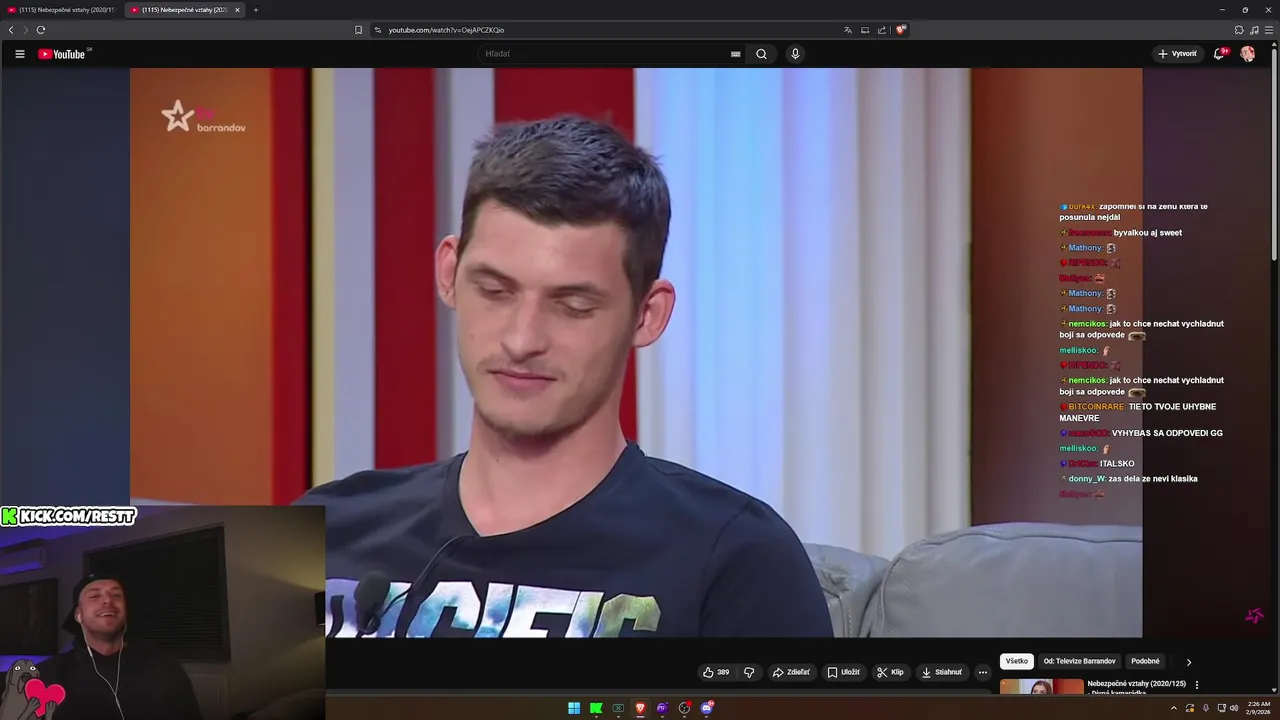Image resolution: width=1280 pixels, height=720 pixels.
Task: Show hidden system tray icons
Action: point(1174,708)
